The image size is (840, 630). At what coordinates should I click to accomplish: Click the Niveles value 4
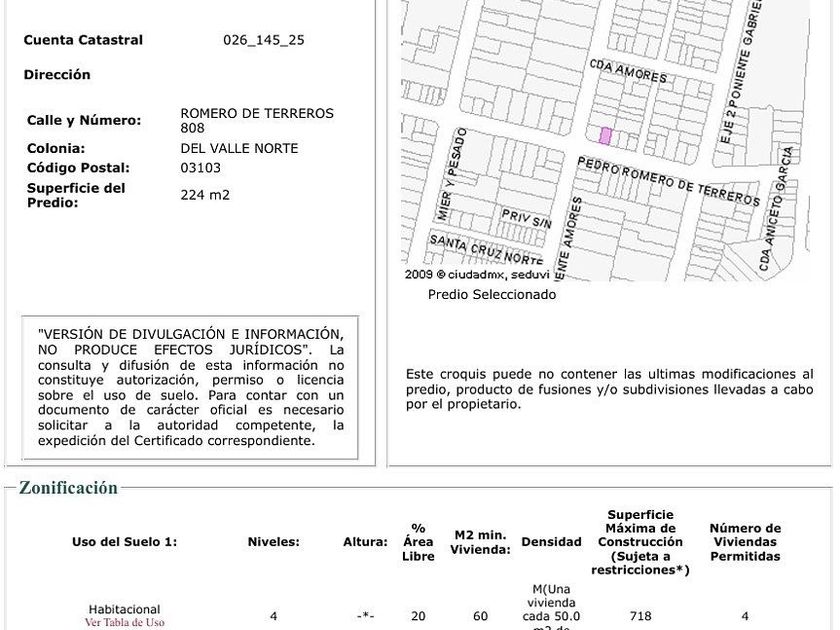[x=273, y=616]
